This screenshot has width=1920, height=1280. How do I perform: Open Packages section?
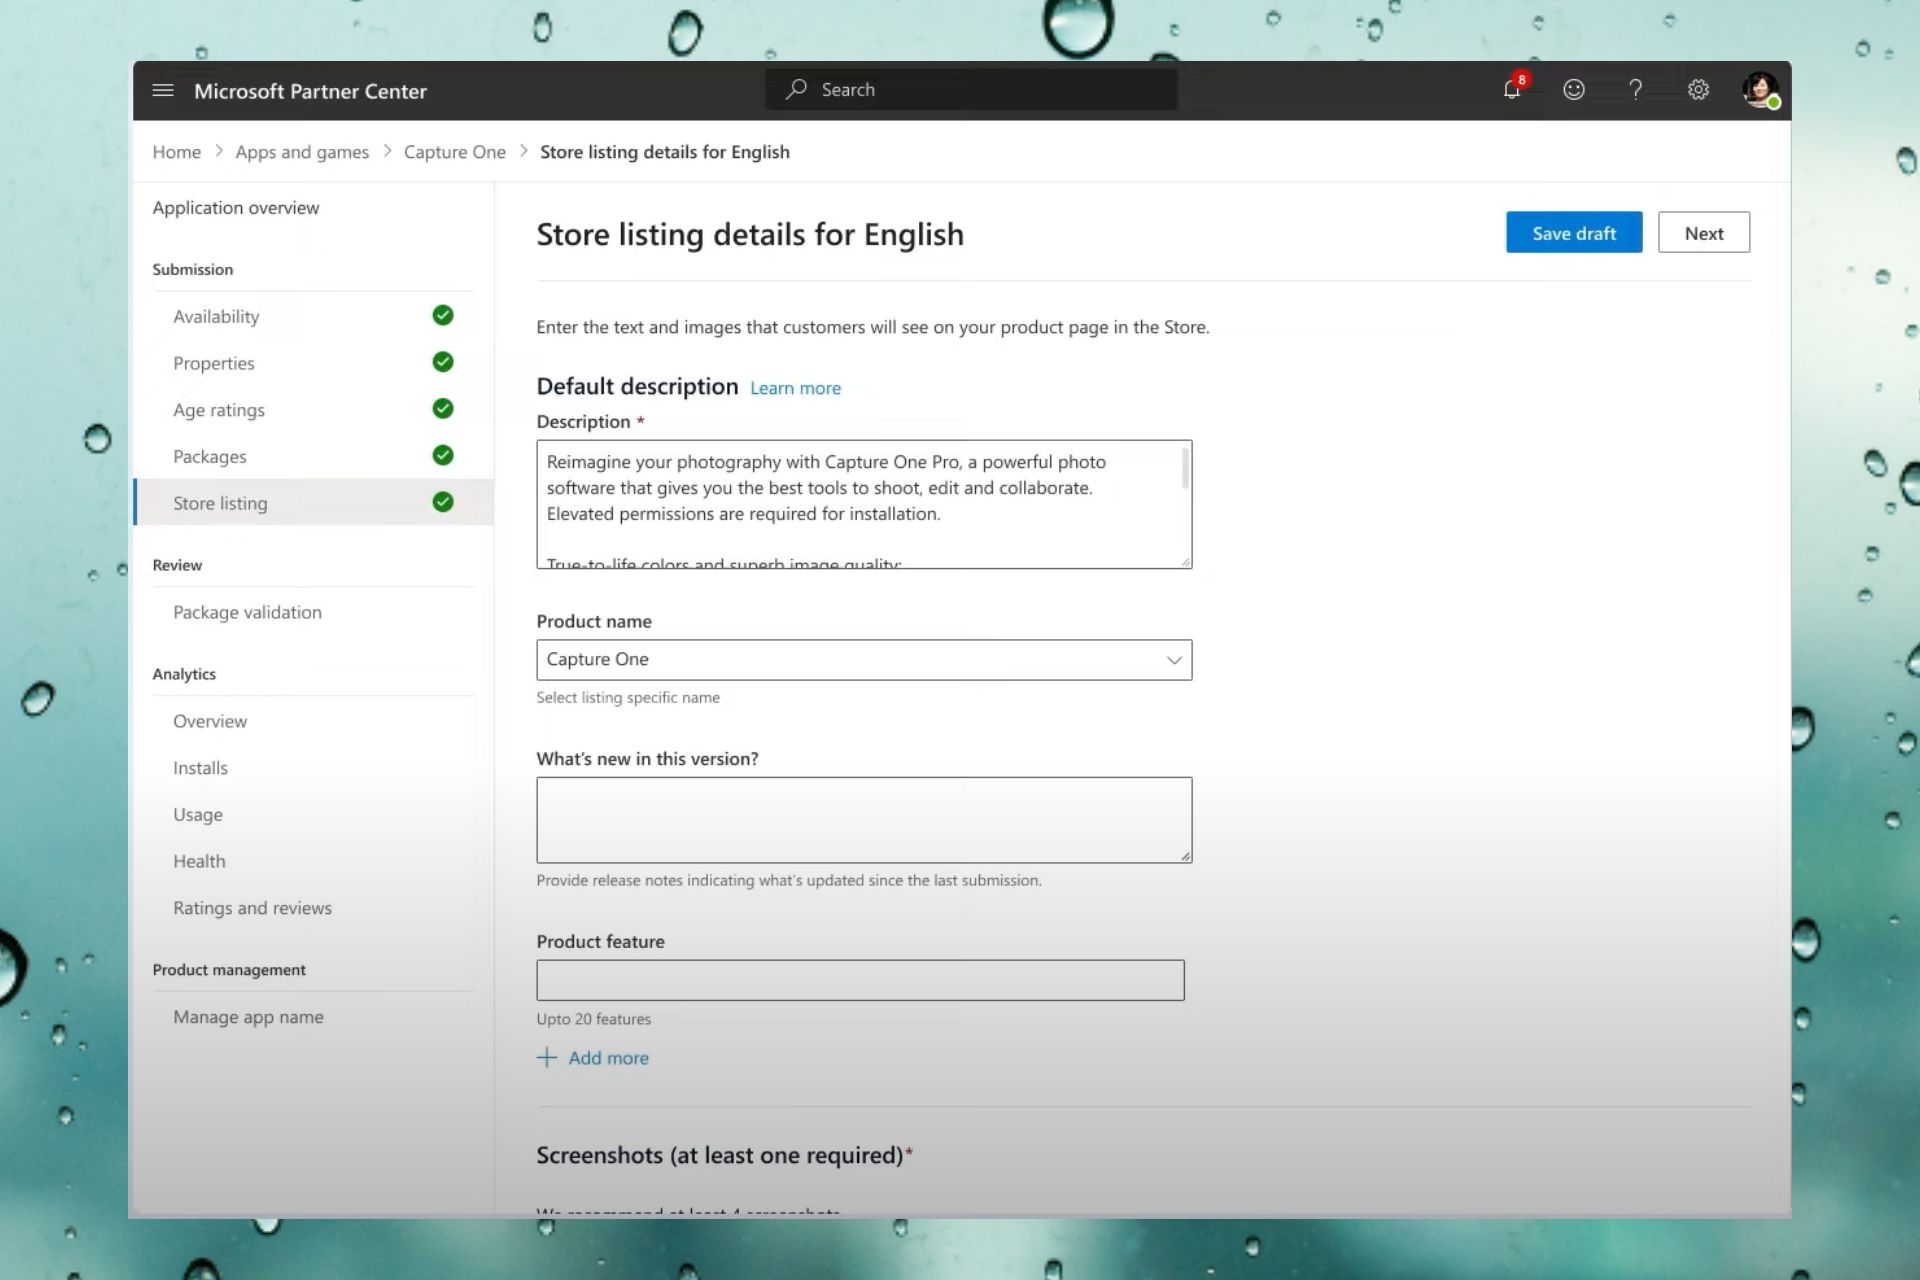click(x=210, y=457)
